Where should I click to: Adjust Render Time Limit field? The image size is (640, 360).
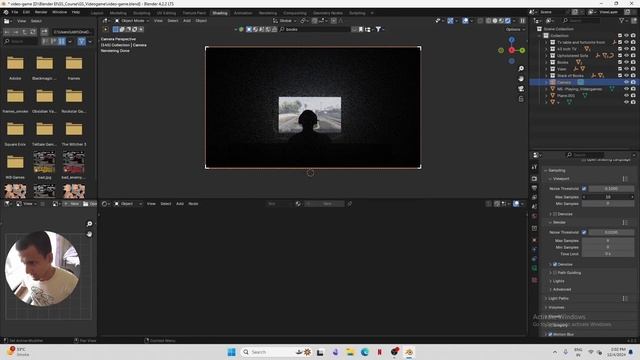click(x=608, y=254)
